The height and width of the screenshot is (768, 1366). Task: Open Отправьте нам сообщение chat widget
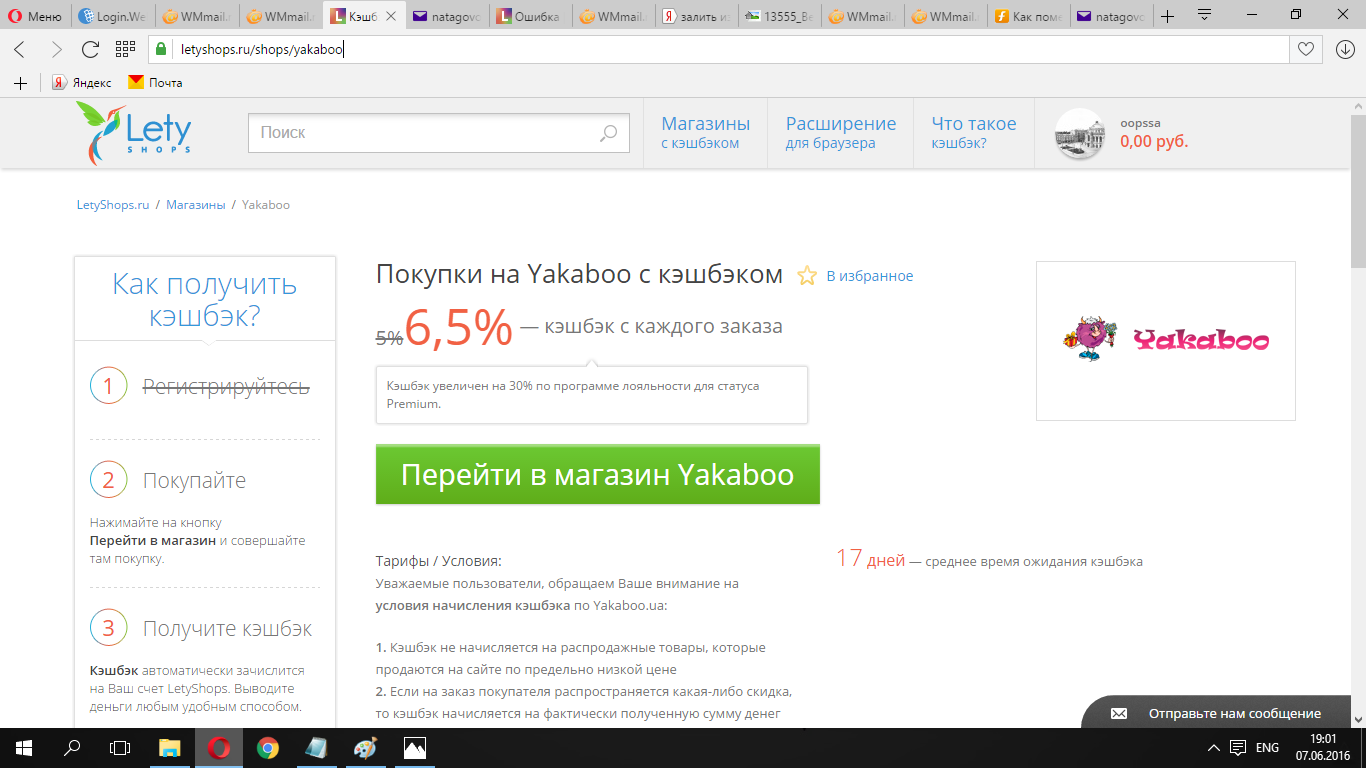pyautogui.click(x=1216, y=713)
